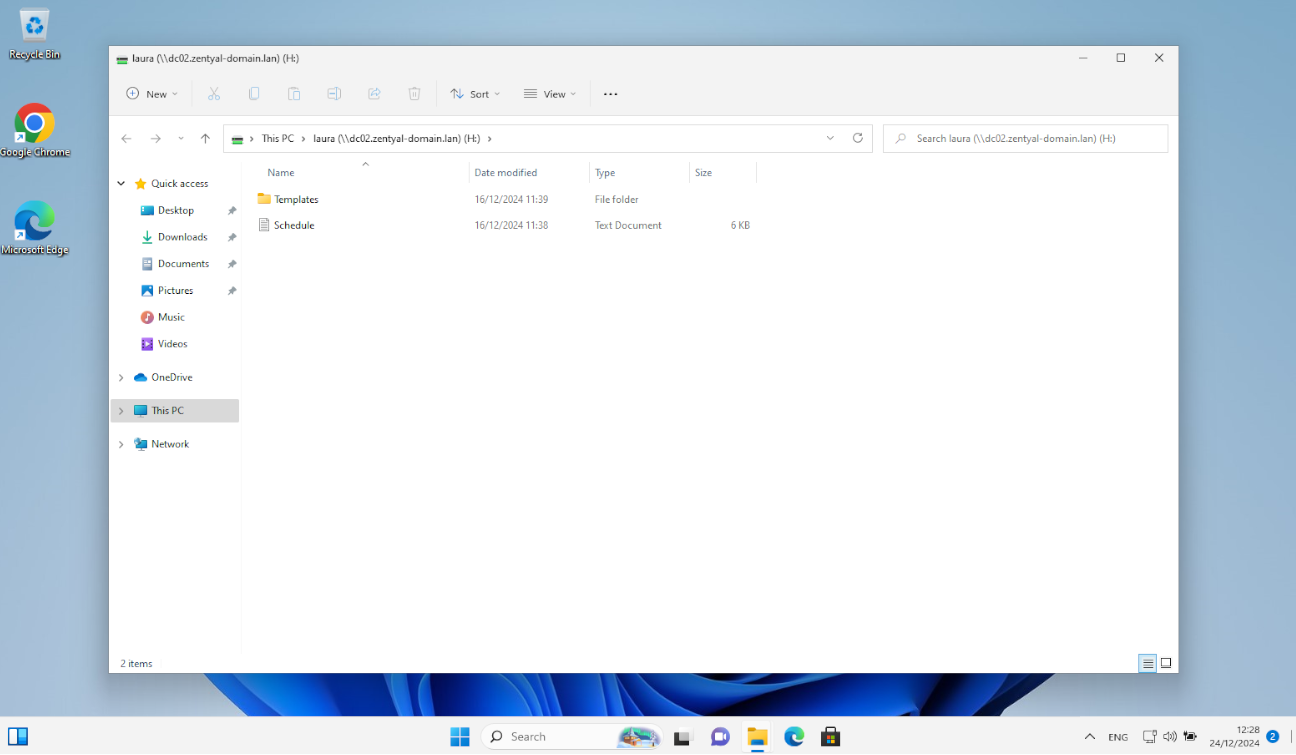Navigate back using the back arrow

[x=126, y=138]
